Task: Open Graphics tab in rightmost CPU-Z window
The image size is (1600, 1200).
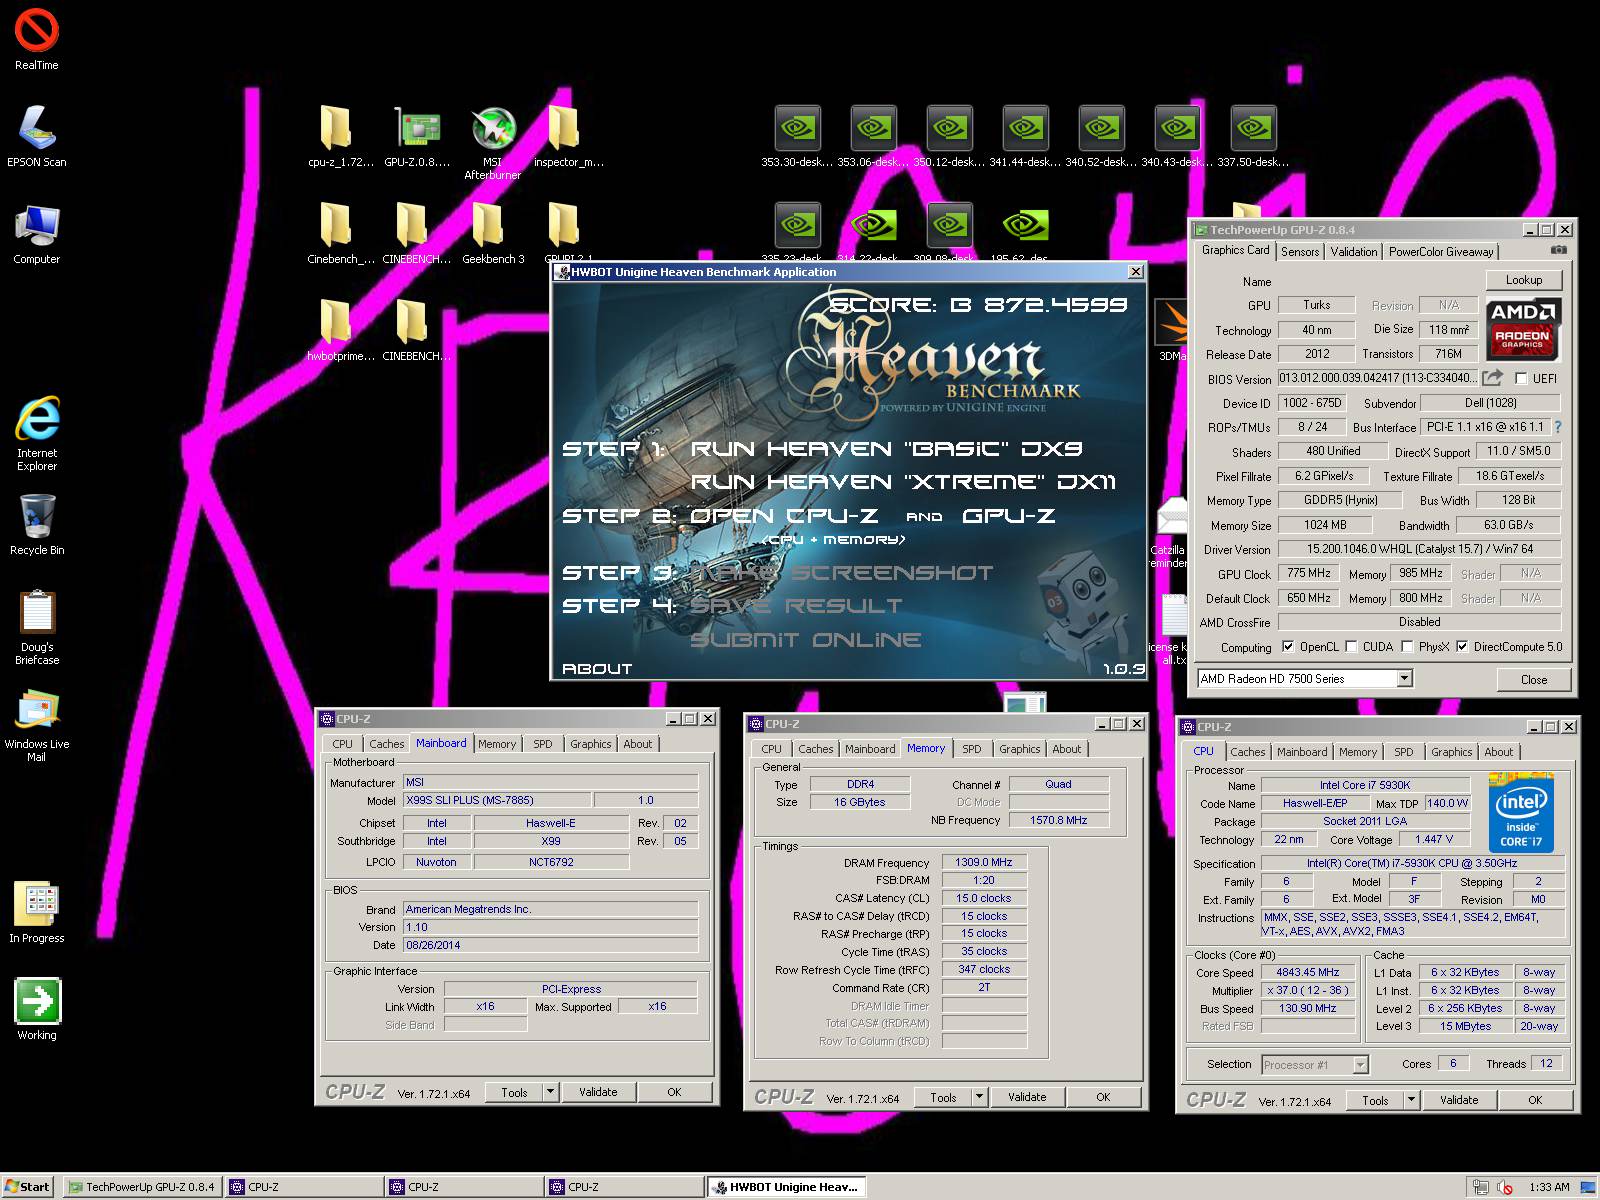Action: (x=1451, y=752)
